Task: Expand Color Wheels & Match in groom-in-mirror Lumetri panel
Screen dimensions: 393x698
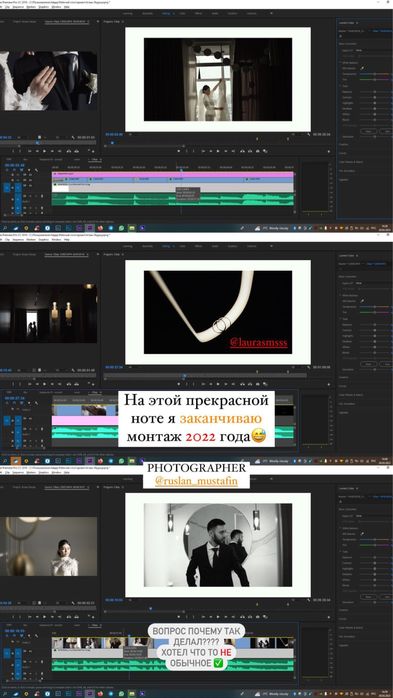Action: pos(352,627)
